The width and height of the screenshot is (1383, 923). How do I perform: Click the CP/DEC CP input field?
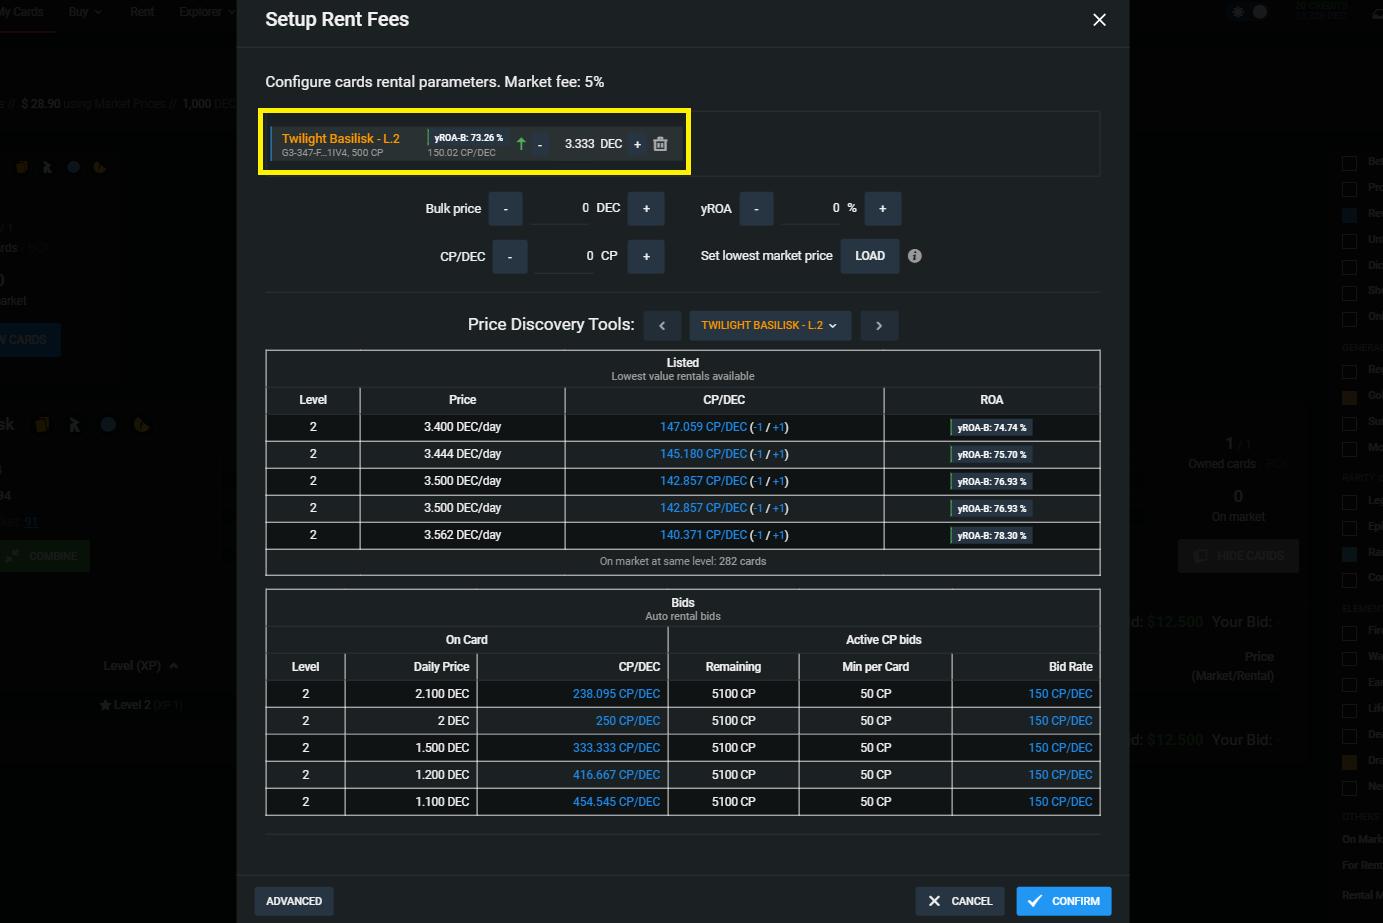click(565, 256)
